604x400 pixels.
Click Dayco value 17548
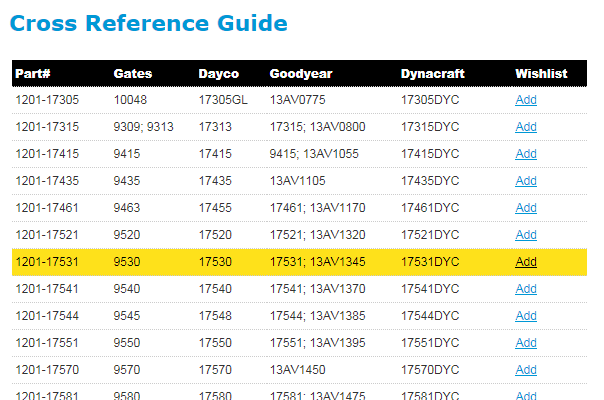215,316
